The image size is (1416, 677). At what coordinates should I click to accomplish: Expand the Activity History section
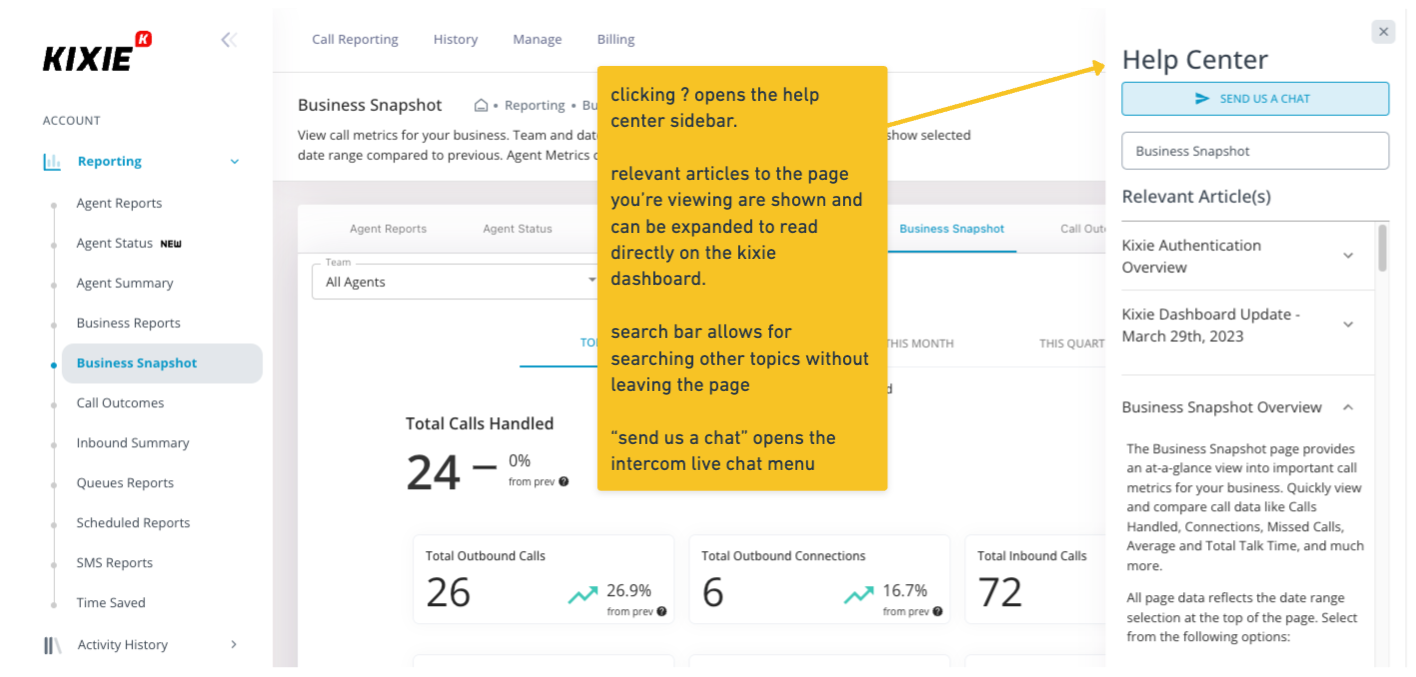pyautogui.click(x=234, y=645)
